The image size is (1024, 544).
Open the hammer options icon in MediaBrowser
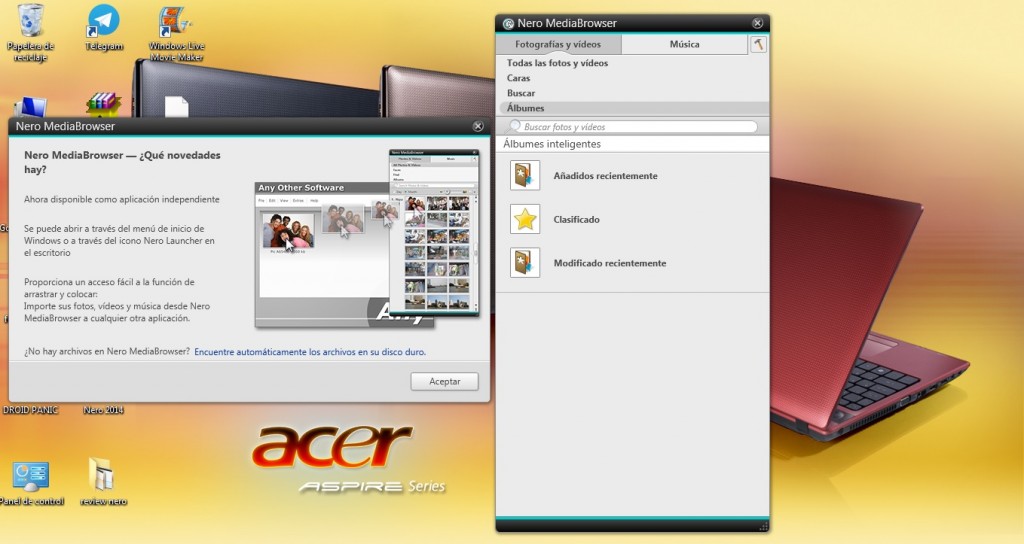coord(758,44)
